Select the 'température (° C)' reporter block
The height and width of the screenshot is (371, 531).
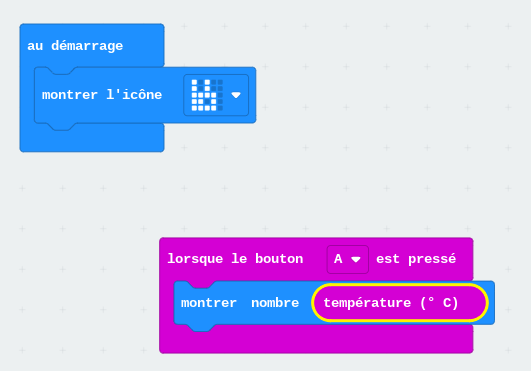click(x=400, y=303)
